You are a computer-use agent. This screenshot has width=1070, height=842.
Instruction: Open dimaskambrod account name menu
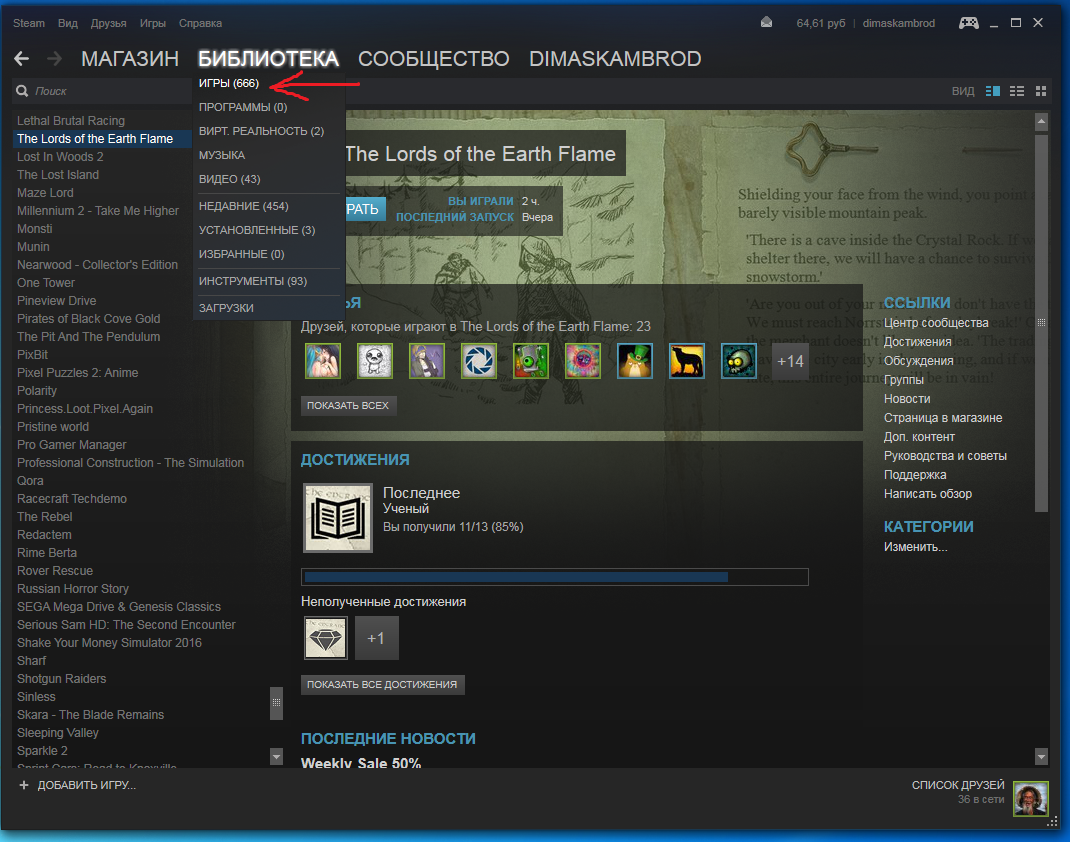pos(898,23)
